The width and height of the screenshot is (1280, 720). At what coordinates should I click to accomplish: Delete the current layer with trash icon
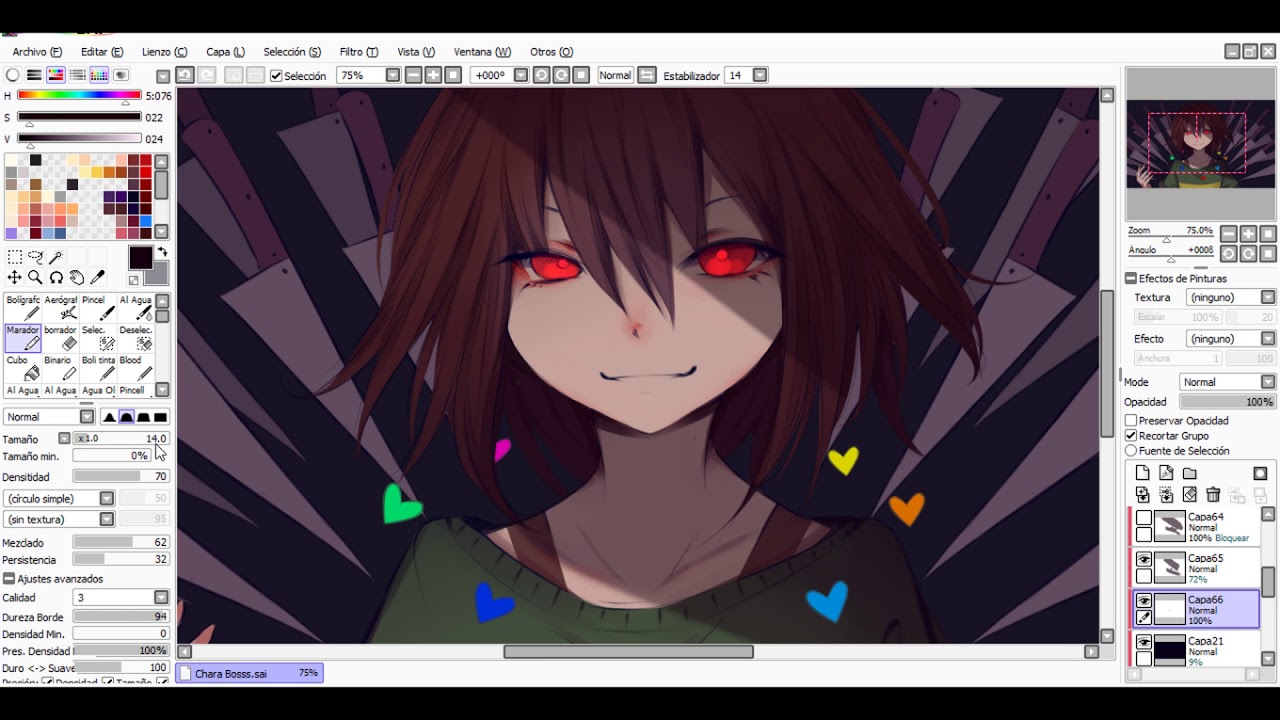[1213, 495]
